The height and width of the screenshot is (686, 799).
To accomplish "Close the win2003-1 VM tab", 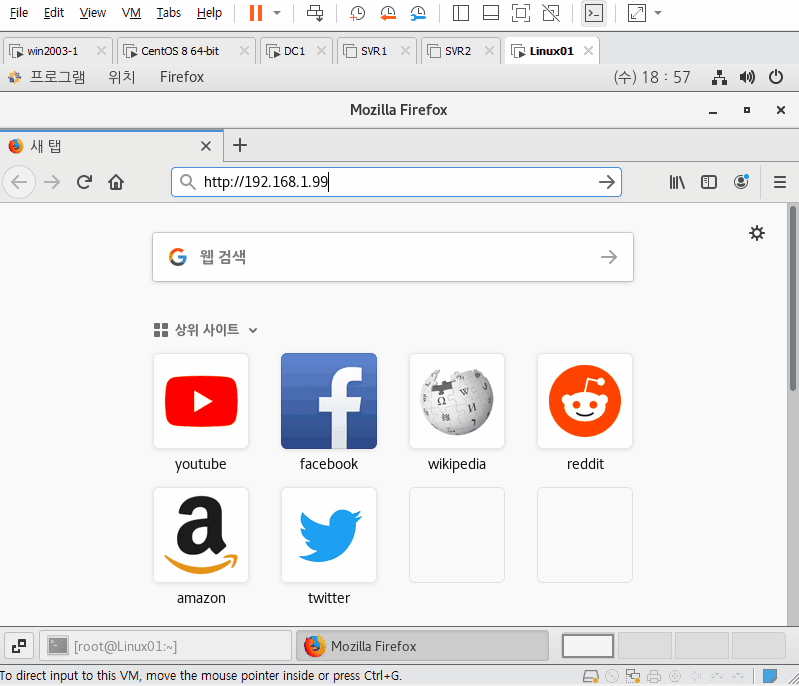I will coord(101,50).
